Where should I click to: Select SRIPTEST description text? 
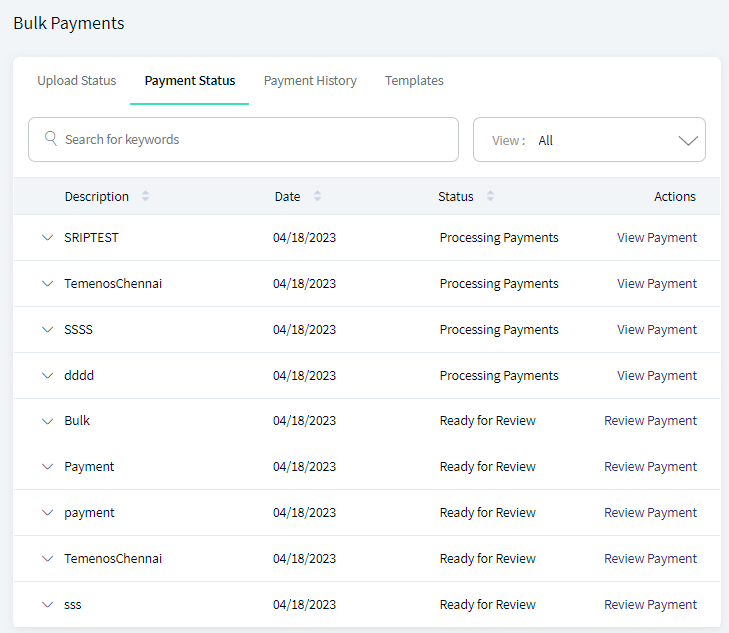[91, 237]
